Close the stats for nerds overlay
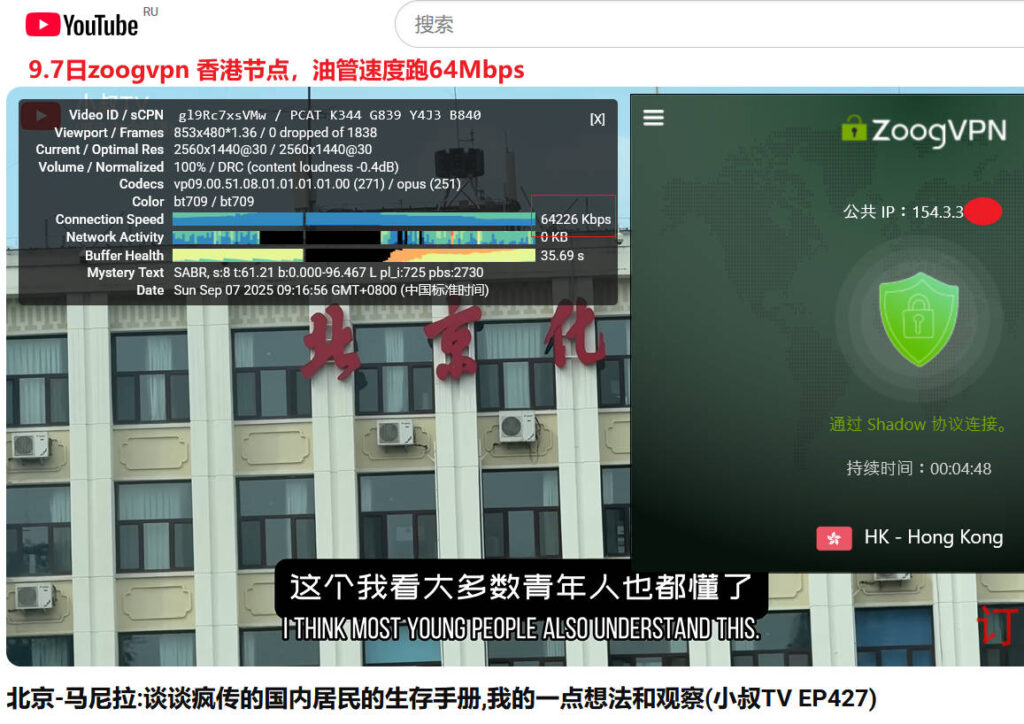The height and width of the screenshot is (724, 1024). click(x=597, y=119)
